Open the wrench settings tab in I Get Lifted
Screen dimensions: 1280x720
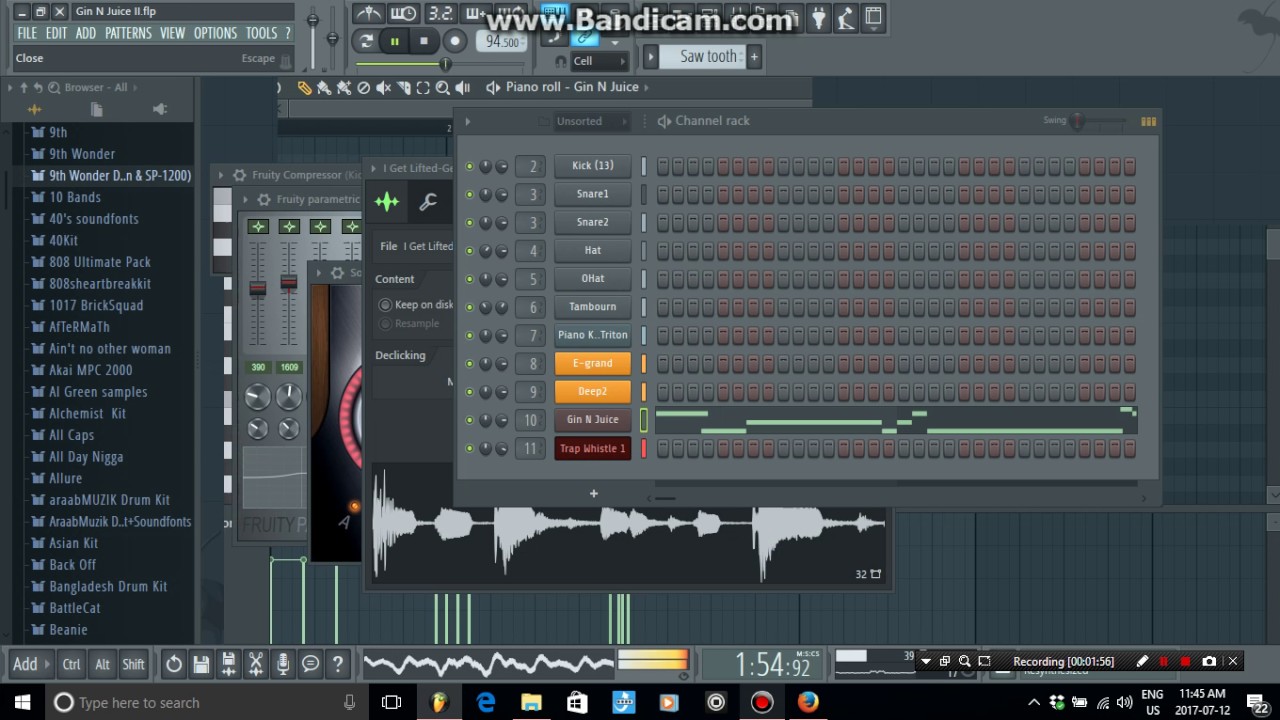tap(427, 203)
